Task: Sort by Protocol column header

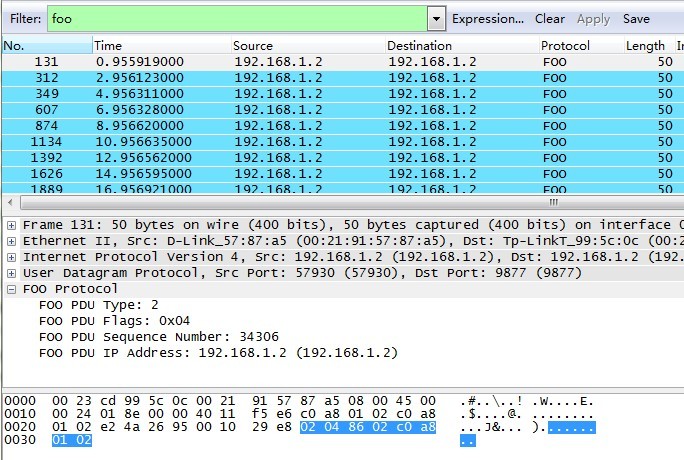Action: pyautogui.click(x=581, y=45)
